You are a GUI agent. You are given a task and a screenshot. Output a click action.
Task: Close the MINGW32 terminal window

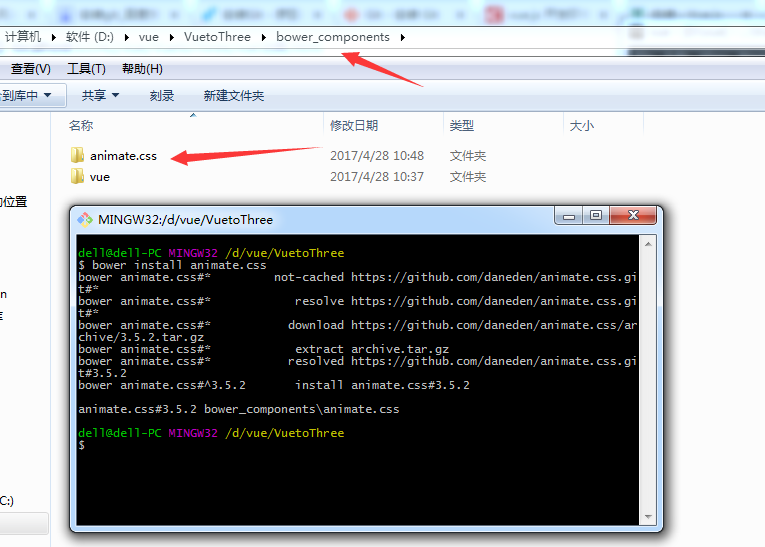(633, 216)
